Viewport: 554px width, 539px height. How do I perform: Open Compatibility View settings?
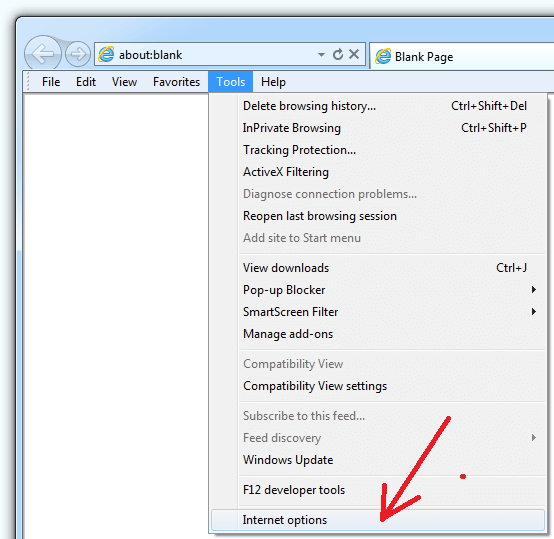tap(378, 386)
